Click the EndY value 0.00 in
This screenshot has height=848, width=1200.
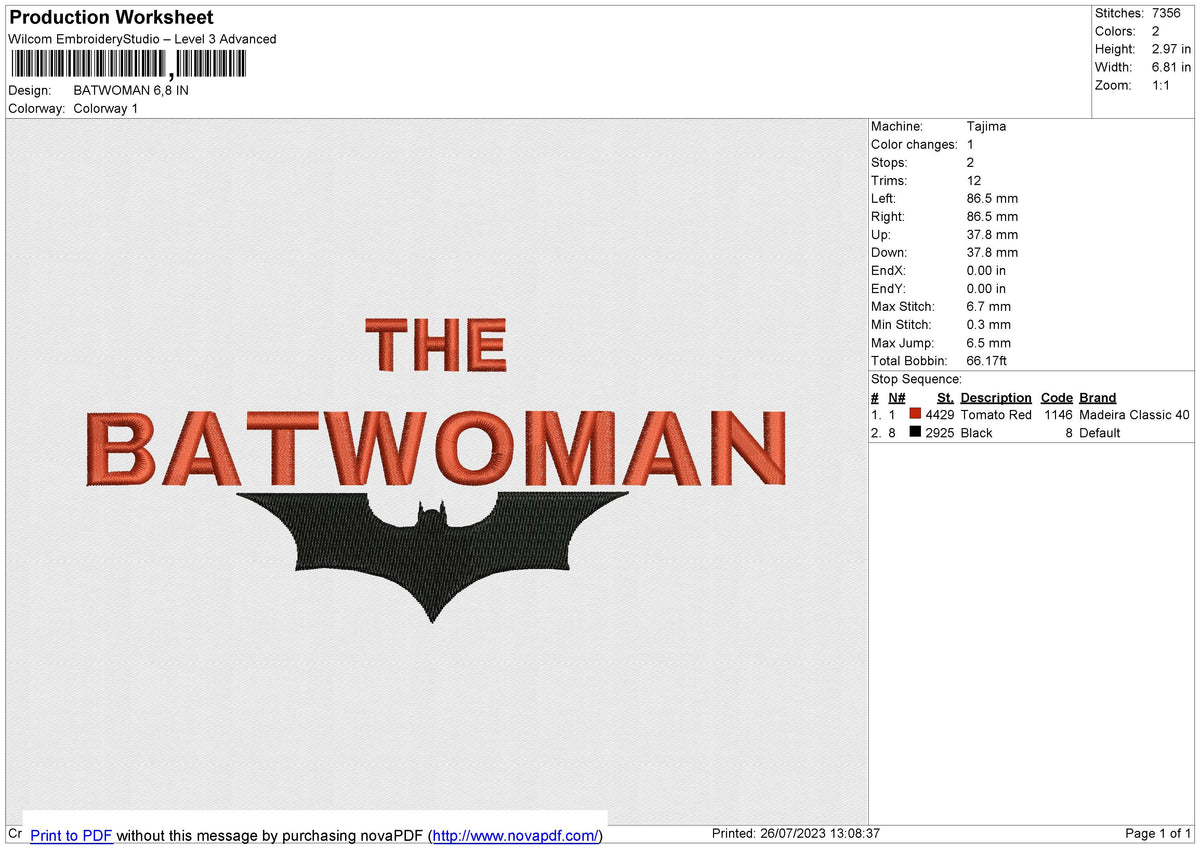coord(986,288)
